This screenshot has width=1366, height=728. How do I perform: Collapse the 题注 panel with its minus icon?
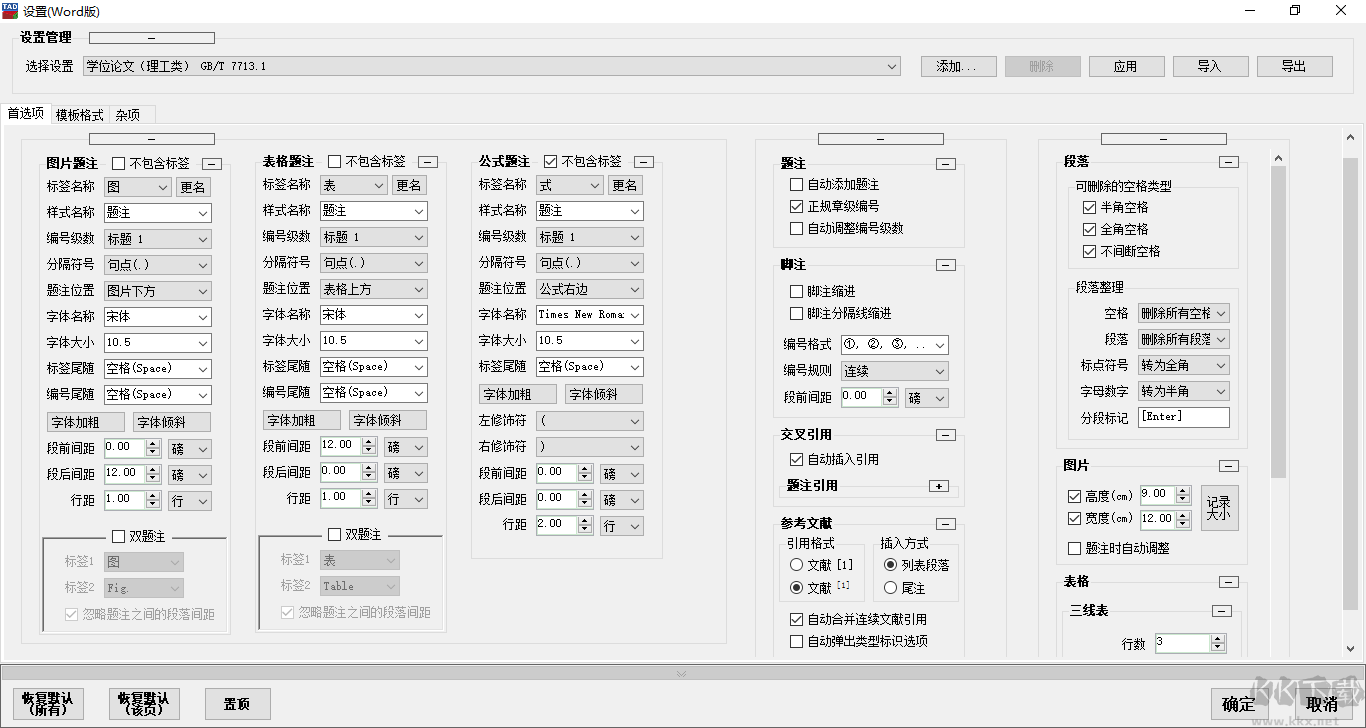pyautogui.click(x=946, y=163)
